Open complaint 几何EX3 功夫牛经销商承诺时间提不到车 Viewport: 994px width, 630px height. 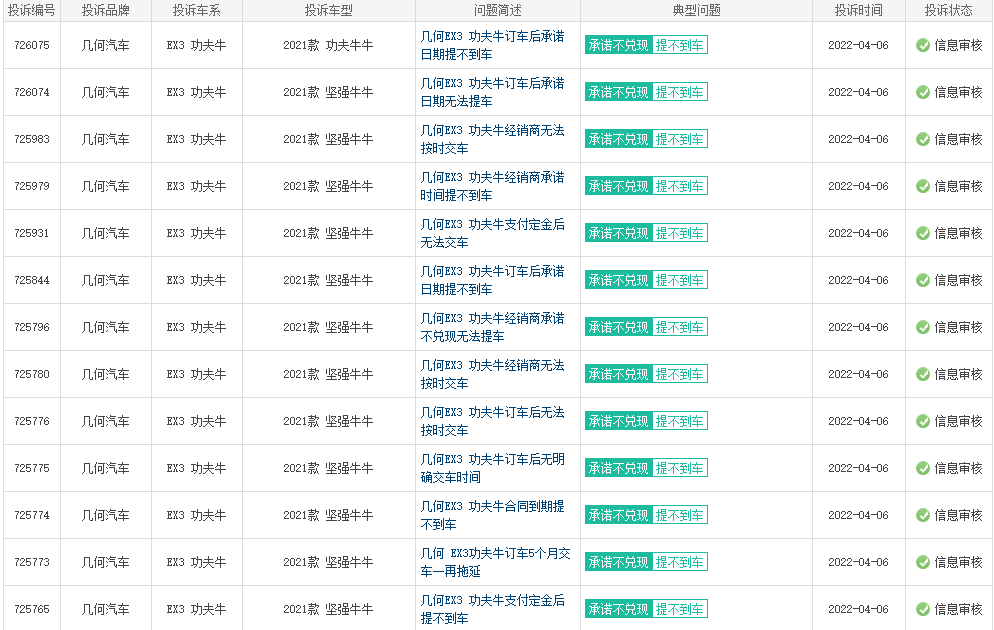tap(493, 186)
